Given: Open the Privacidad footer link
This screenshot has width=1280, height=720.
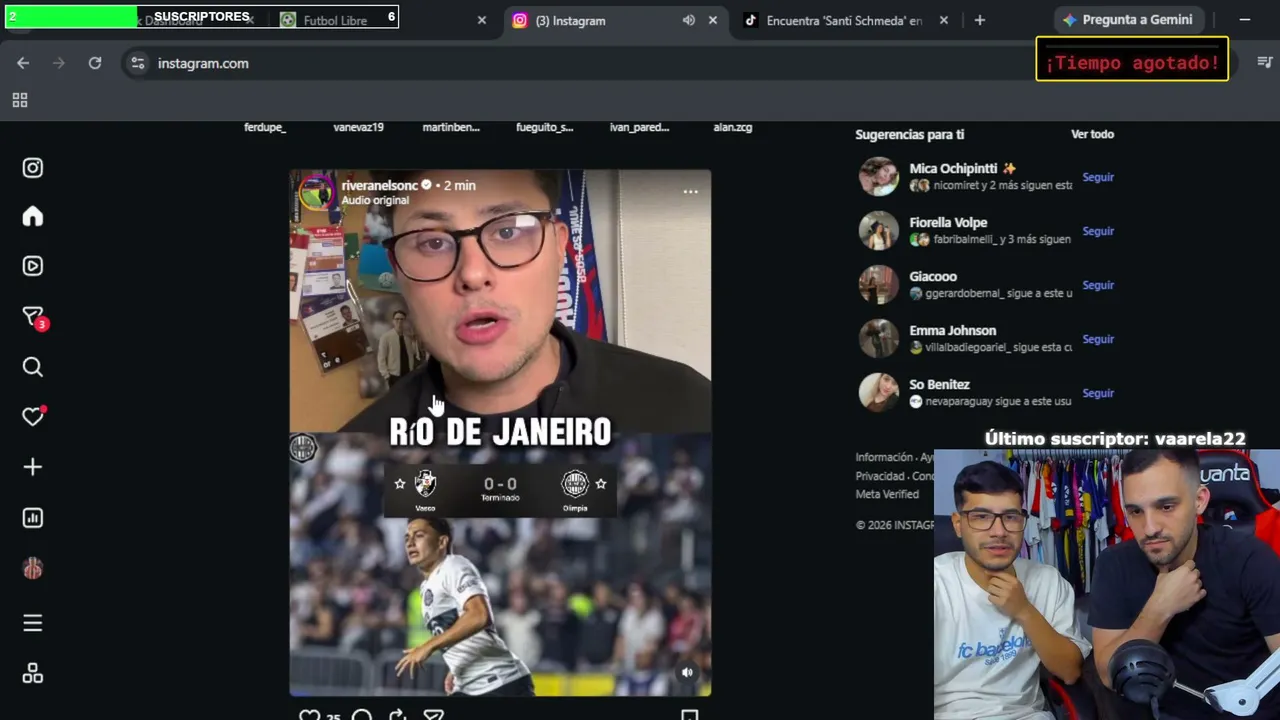Looking at the screenshot, I should 880,476.
